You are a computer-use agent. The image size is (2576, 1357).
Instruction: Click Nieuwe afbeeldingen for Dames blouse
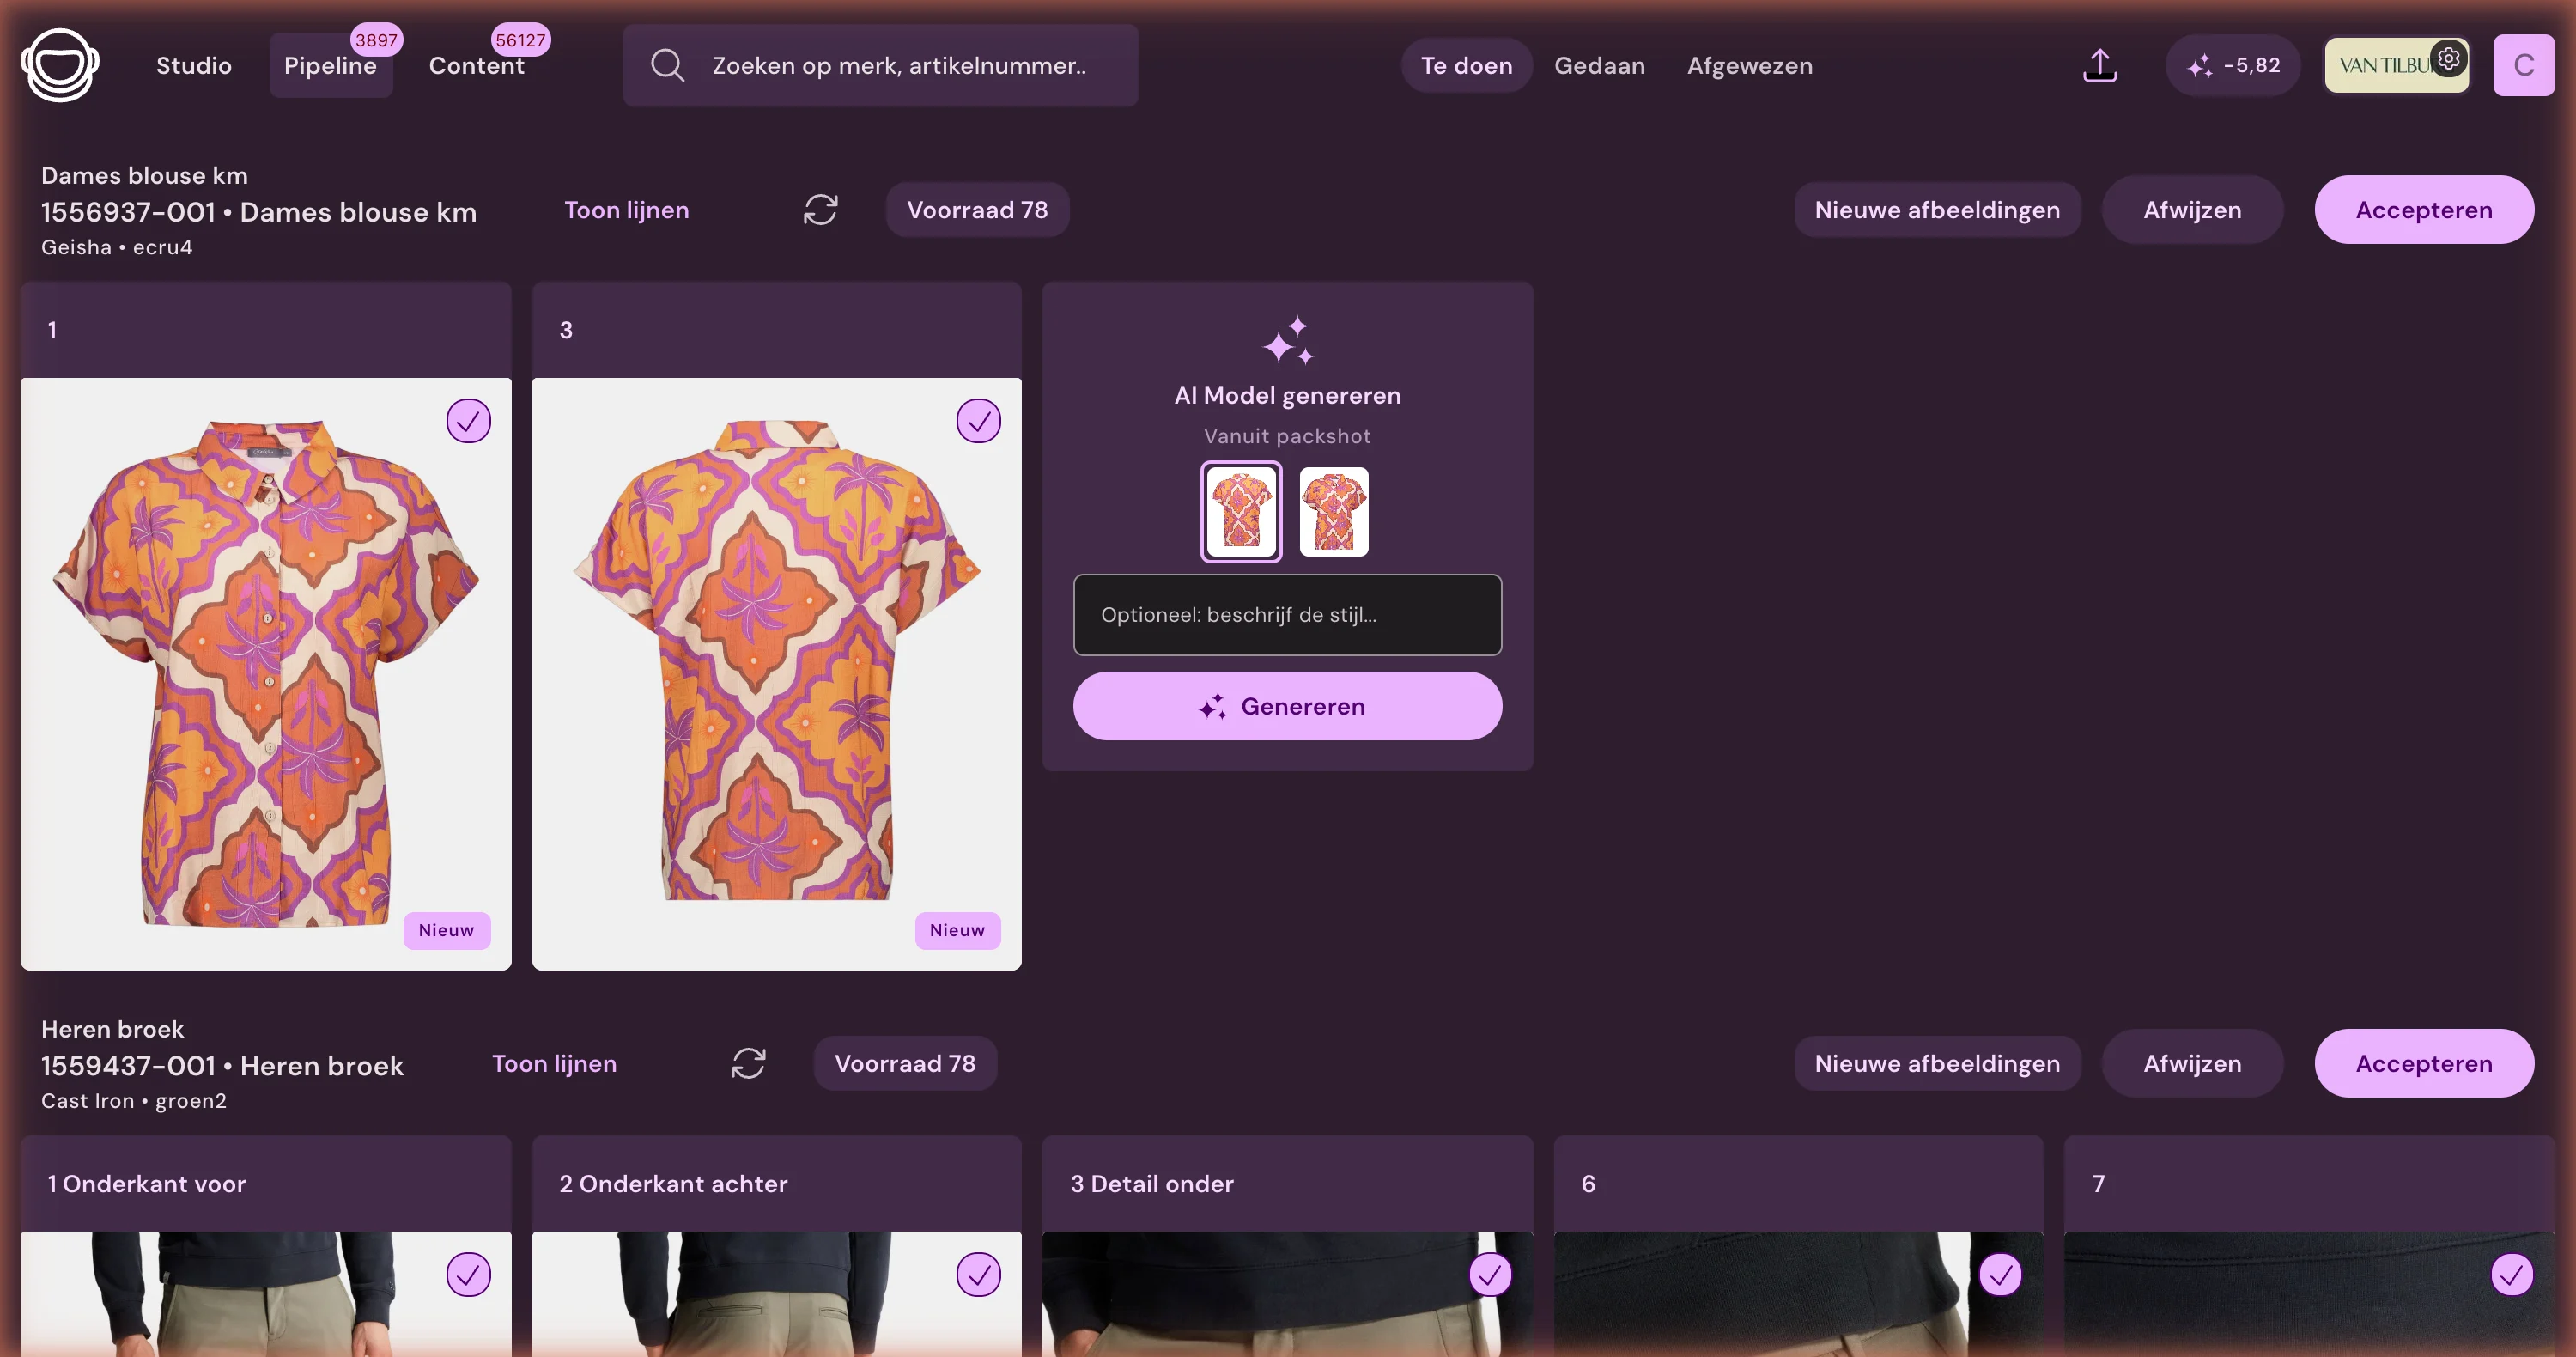pos(1937,210)
